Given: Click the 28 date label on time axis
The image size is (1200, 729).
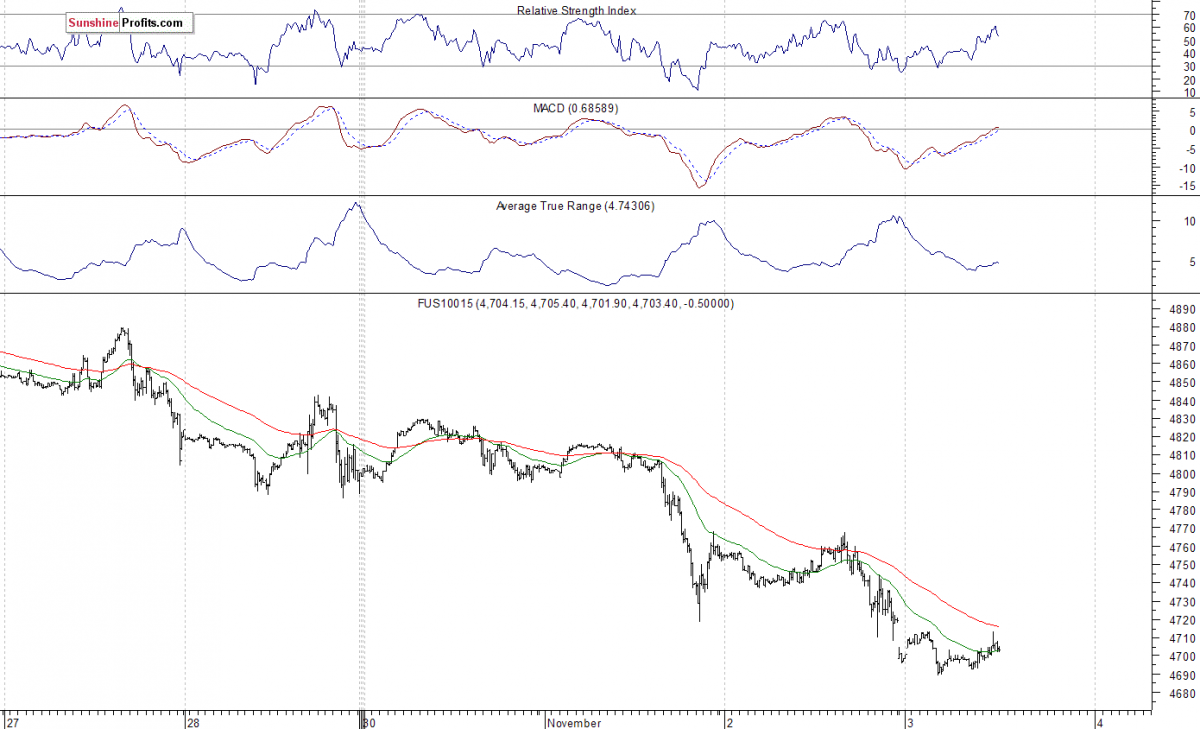Looking at the screenshot, I should pos(193,721).
